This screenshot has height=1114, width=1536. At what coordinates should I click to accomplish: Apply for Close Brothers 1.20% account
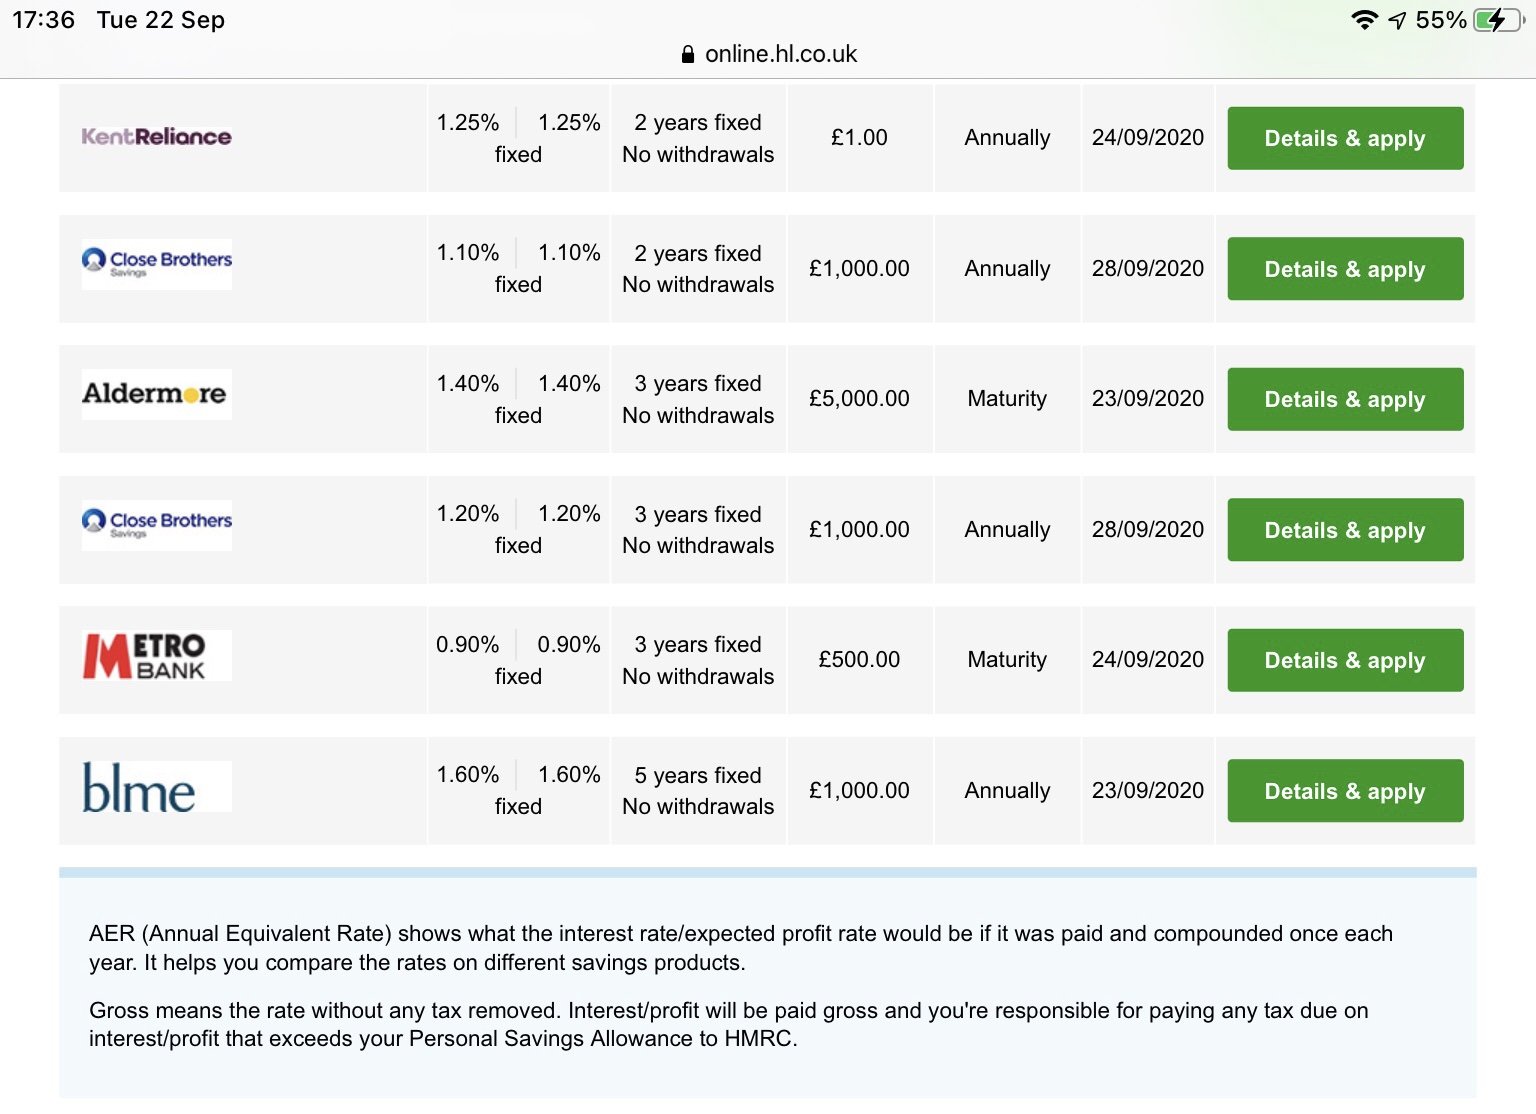click(1344, 530)
